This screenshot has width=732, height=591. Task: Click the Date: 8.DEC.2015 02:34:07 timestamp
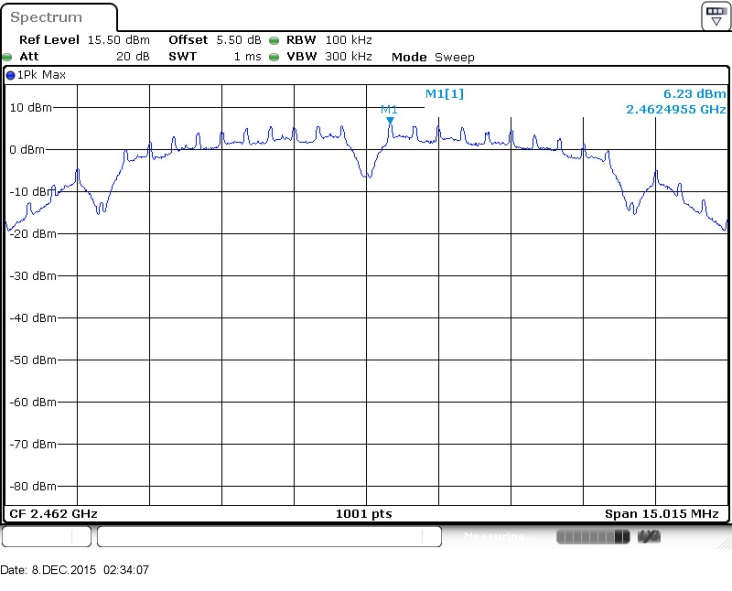click(x=75, y=570)
